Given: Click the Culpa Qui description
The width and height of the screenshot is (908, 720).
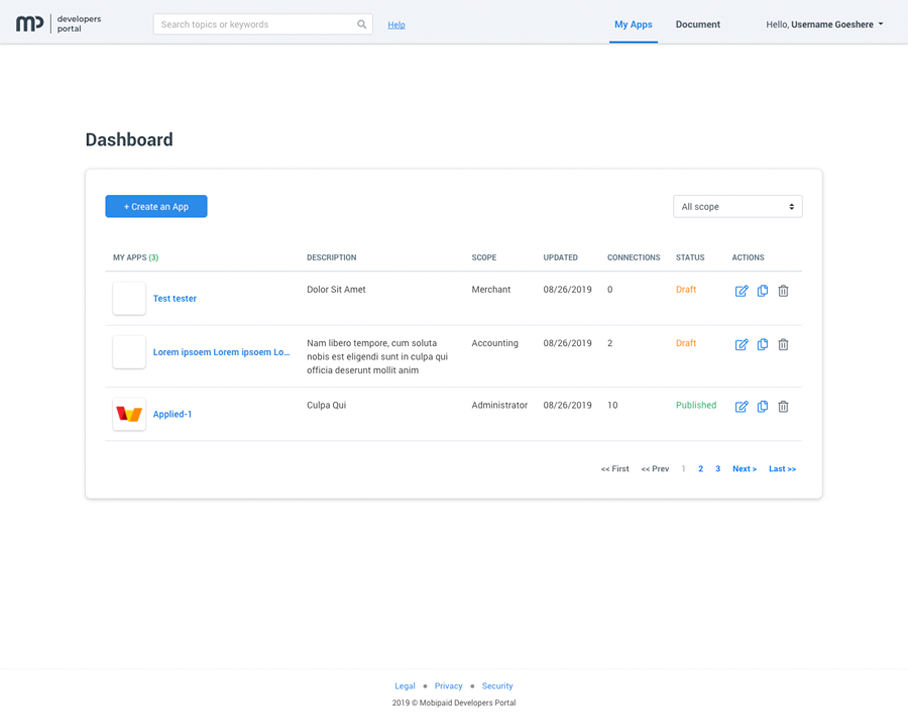Looking at the screenshot, I should (327, 405).
